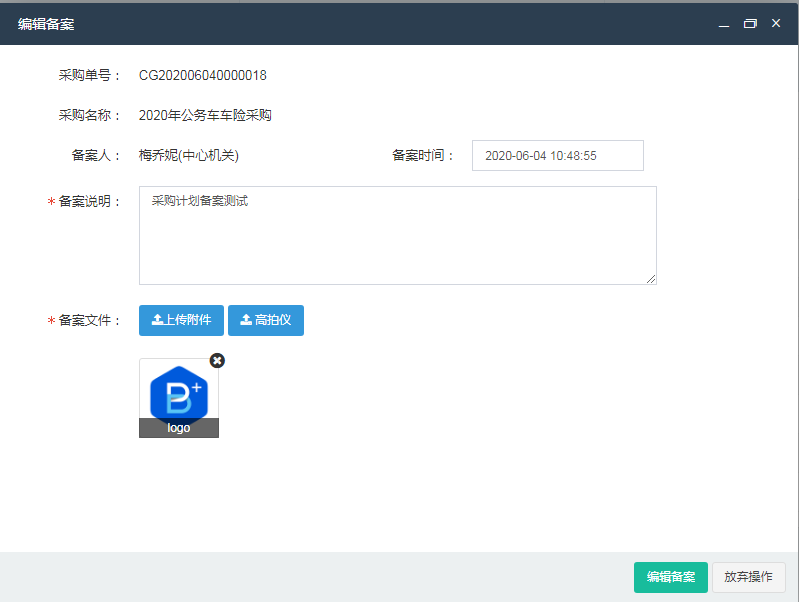Screen dimensions: 799x602
Task: Cancel using the 放弃操作 button
Action: (x=748, y=577)
